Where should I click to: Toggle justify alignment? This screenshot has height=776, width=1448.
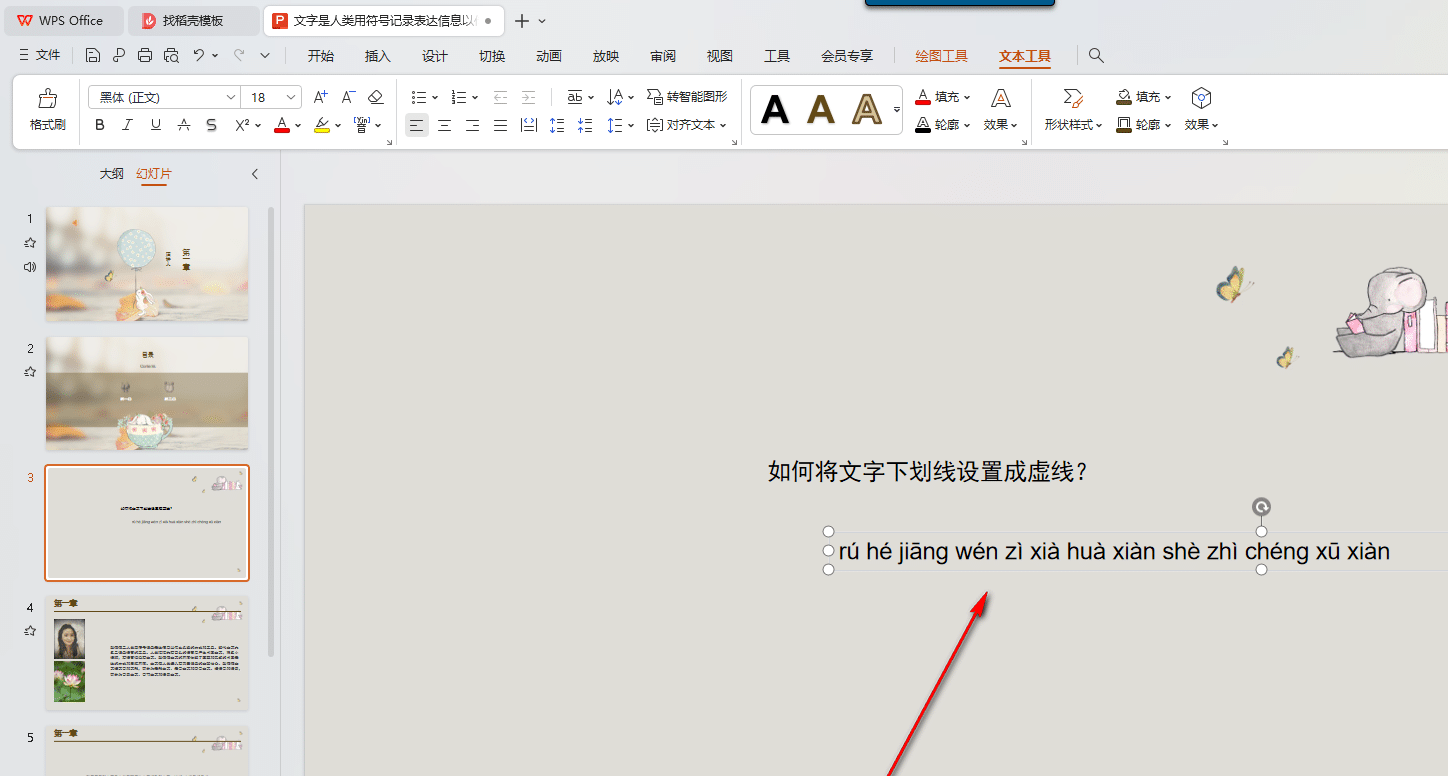click(501, 125)
